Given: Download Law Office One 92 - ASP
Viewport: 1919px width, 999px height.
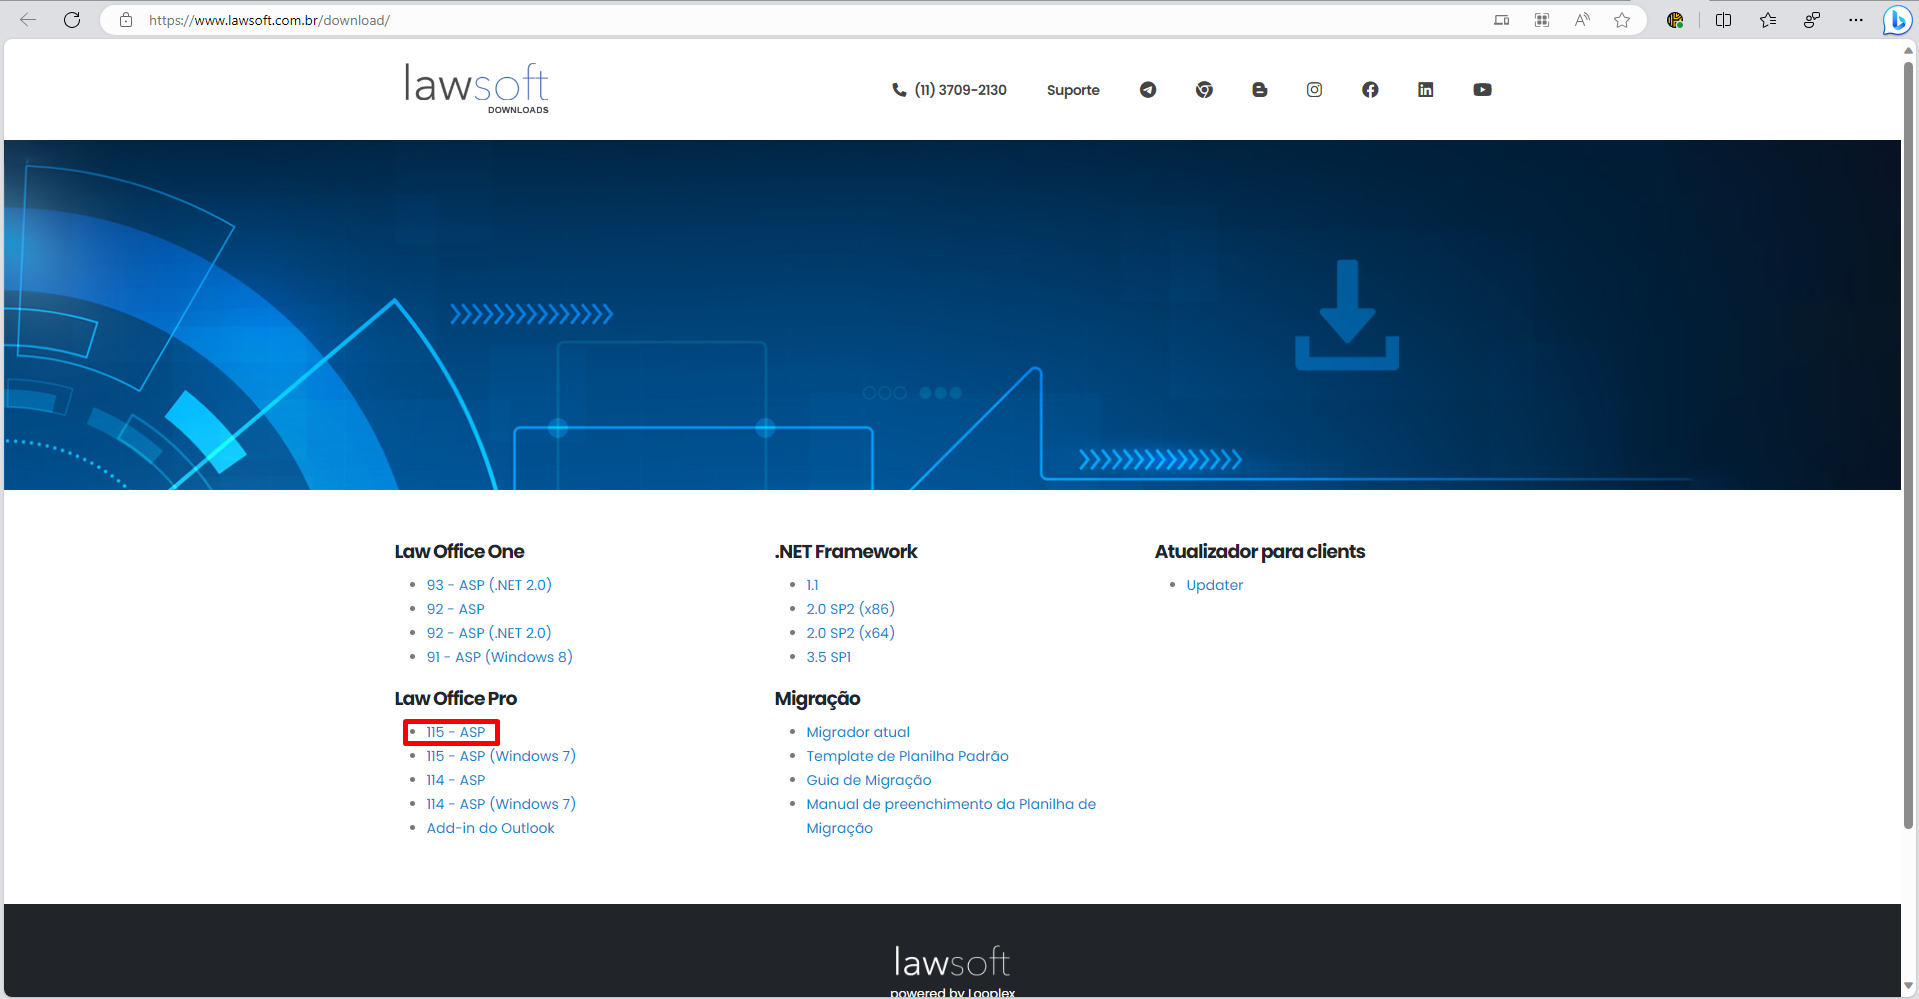Looking at the screenshot, I should 456,609.
